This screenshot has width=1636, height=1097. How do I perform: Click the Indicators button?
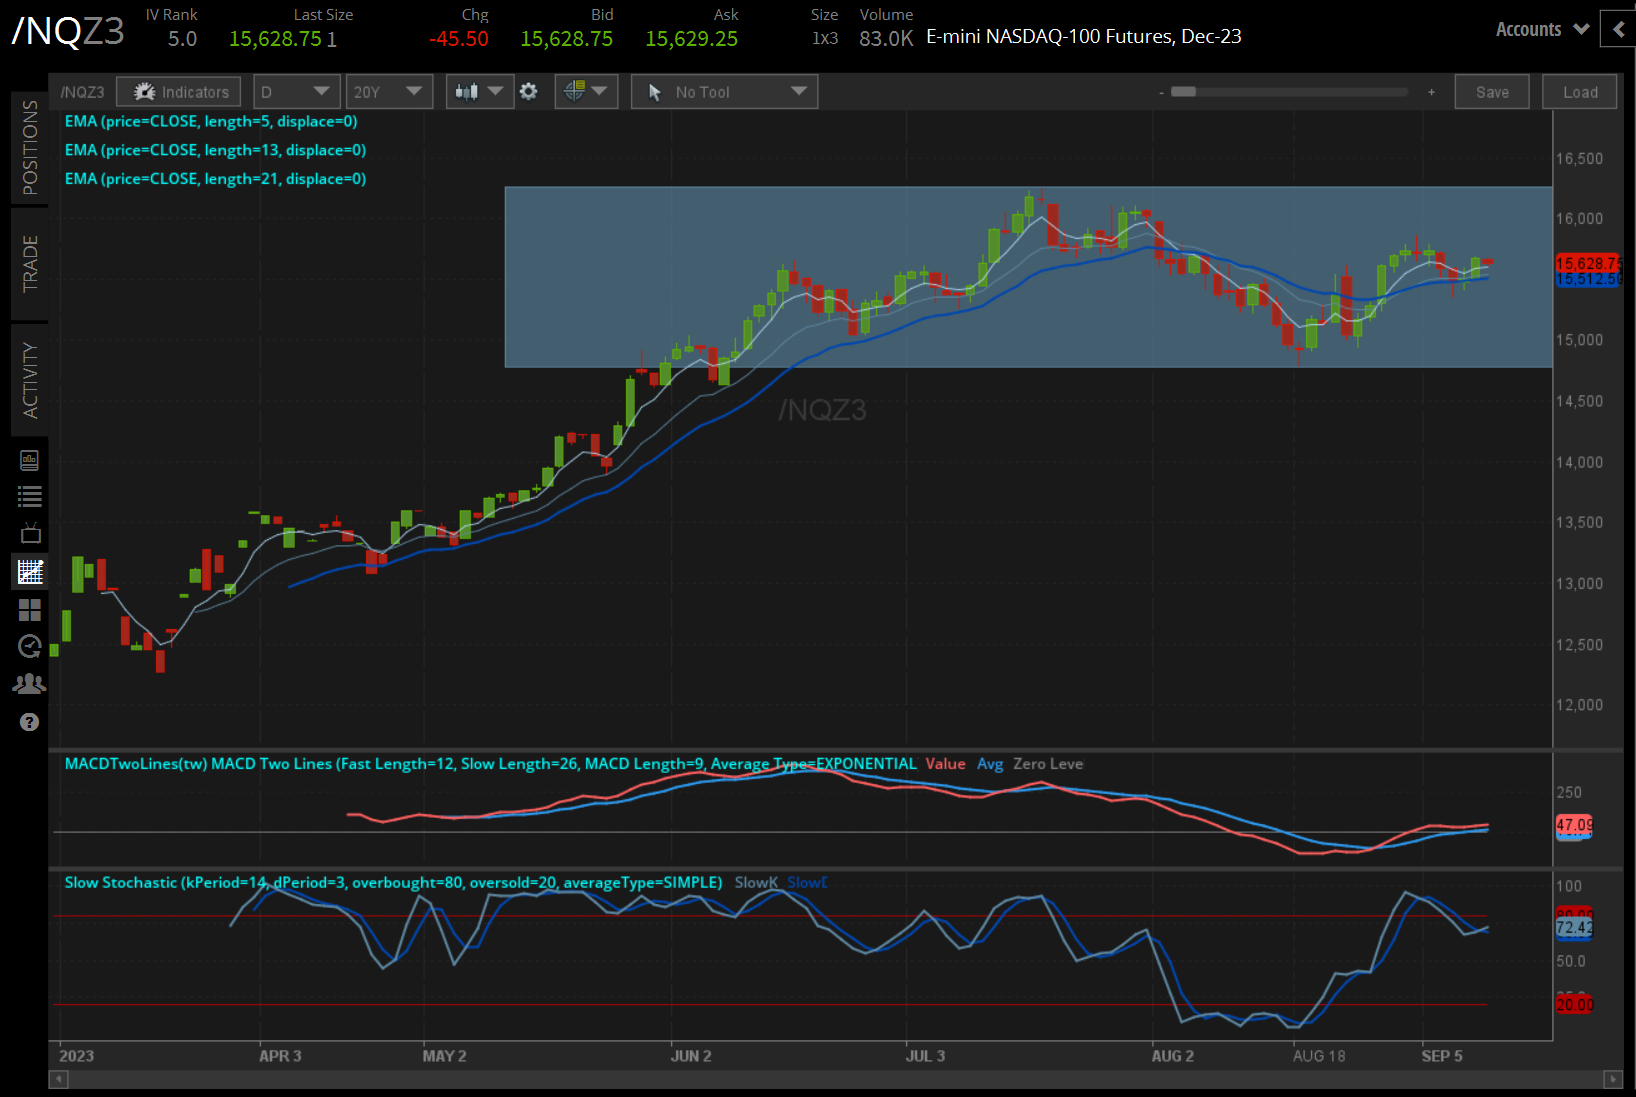tap(179, 92)
